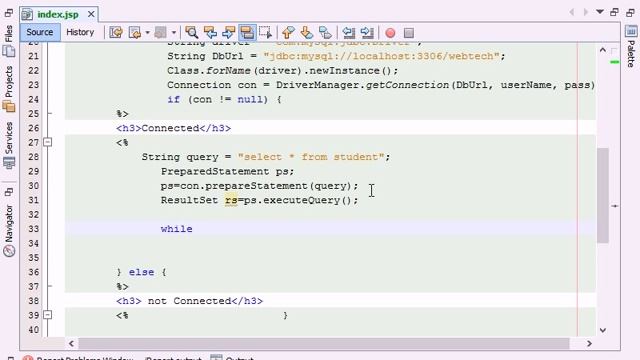The height and width of the screenshot is (360, 640).
Task: Click the Back navigation icon in editor toolbar
Action: pyautogui.click(x=135, y=32)
